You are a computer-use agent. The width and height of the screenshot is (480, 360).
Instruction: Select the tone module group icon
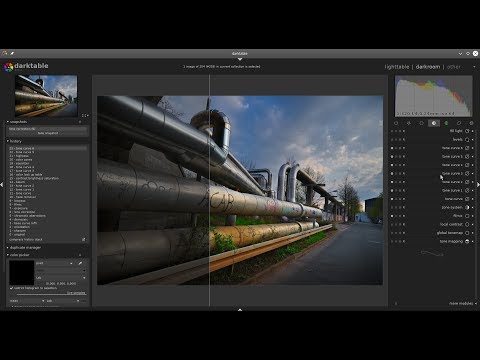coord(434,123)
